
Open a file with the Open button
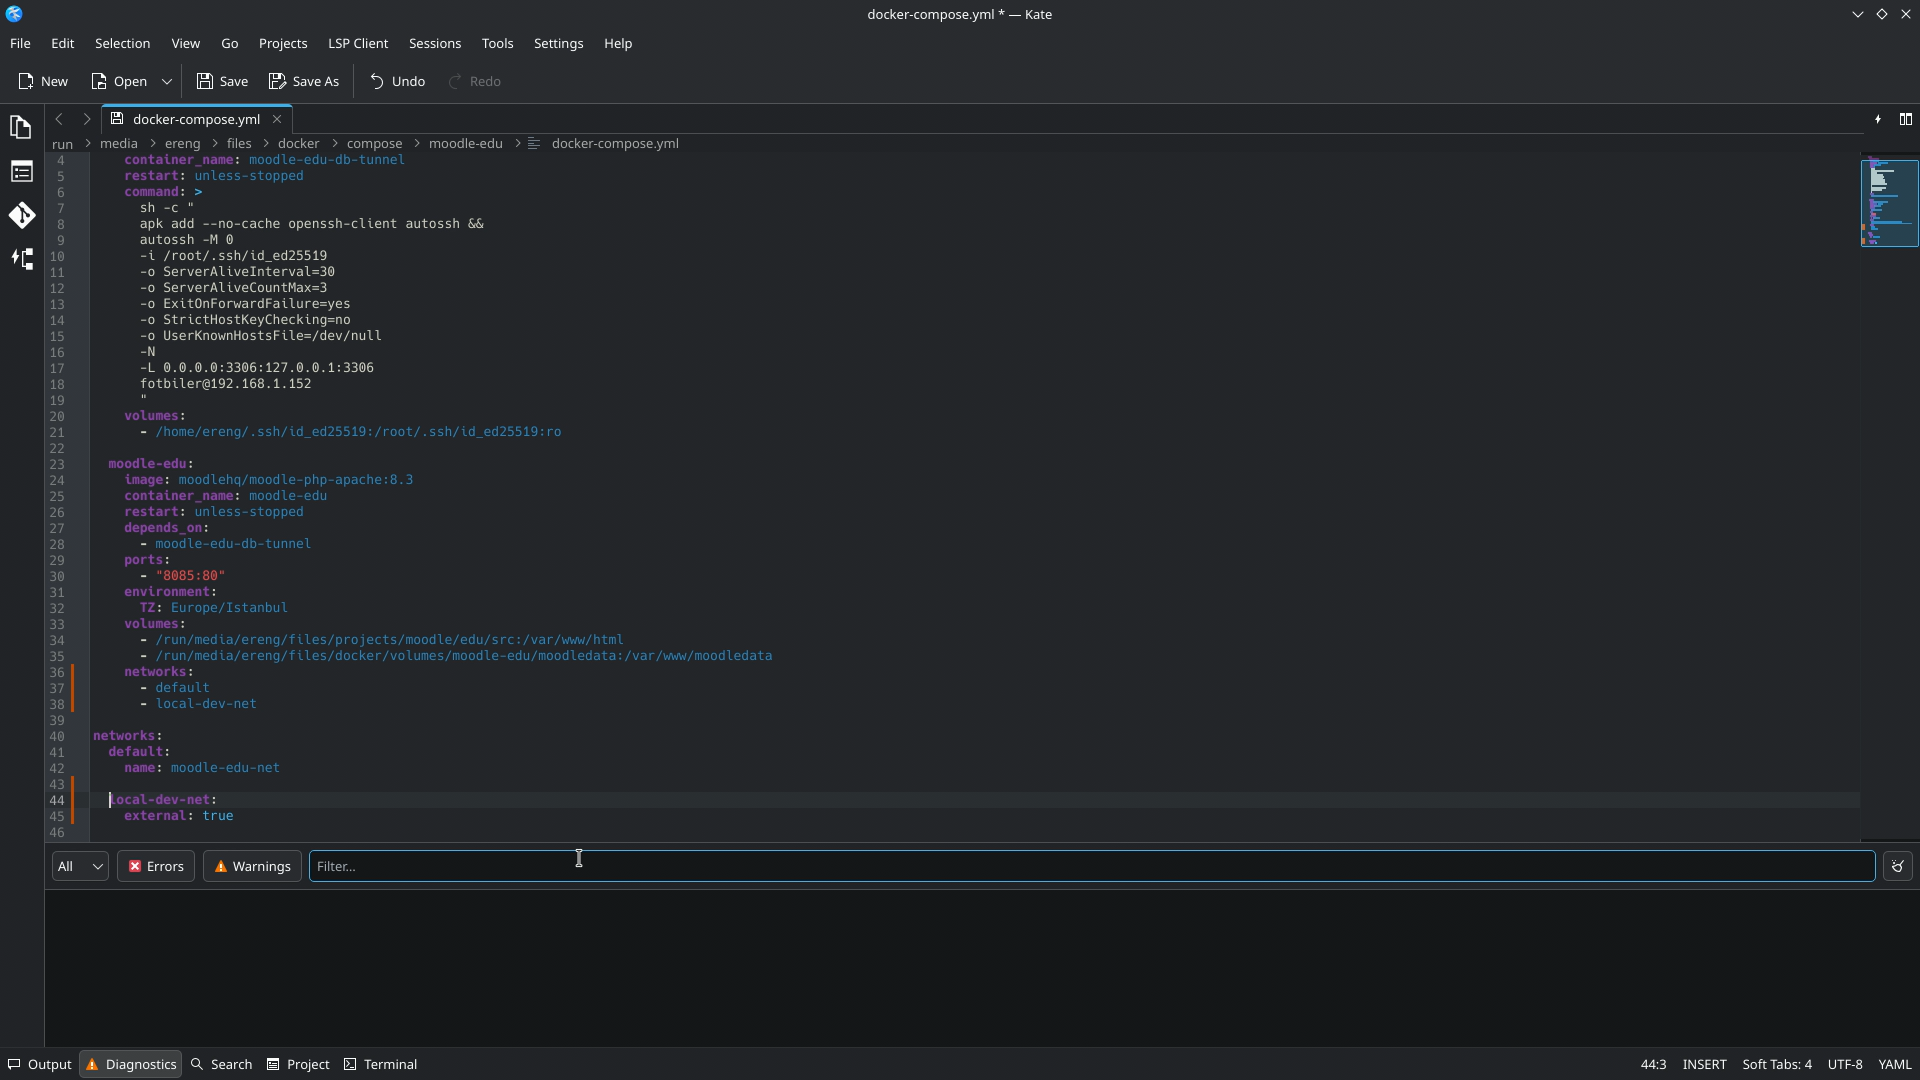click(x=119, y=81)
